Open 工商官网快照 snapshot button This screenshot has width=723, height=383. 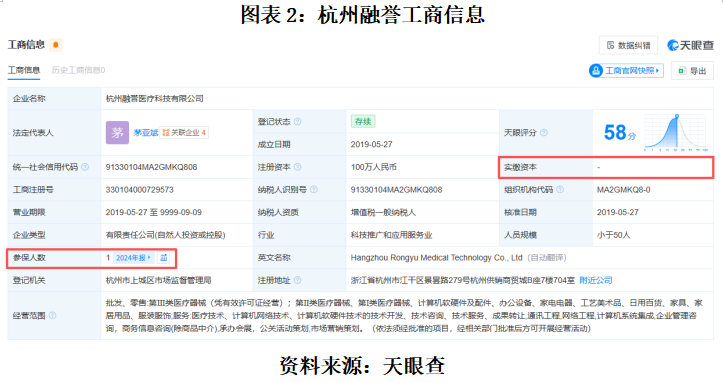[626, 71]
